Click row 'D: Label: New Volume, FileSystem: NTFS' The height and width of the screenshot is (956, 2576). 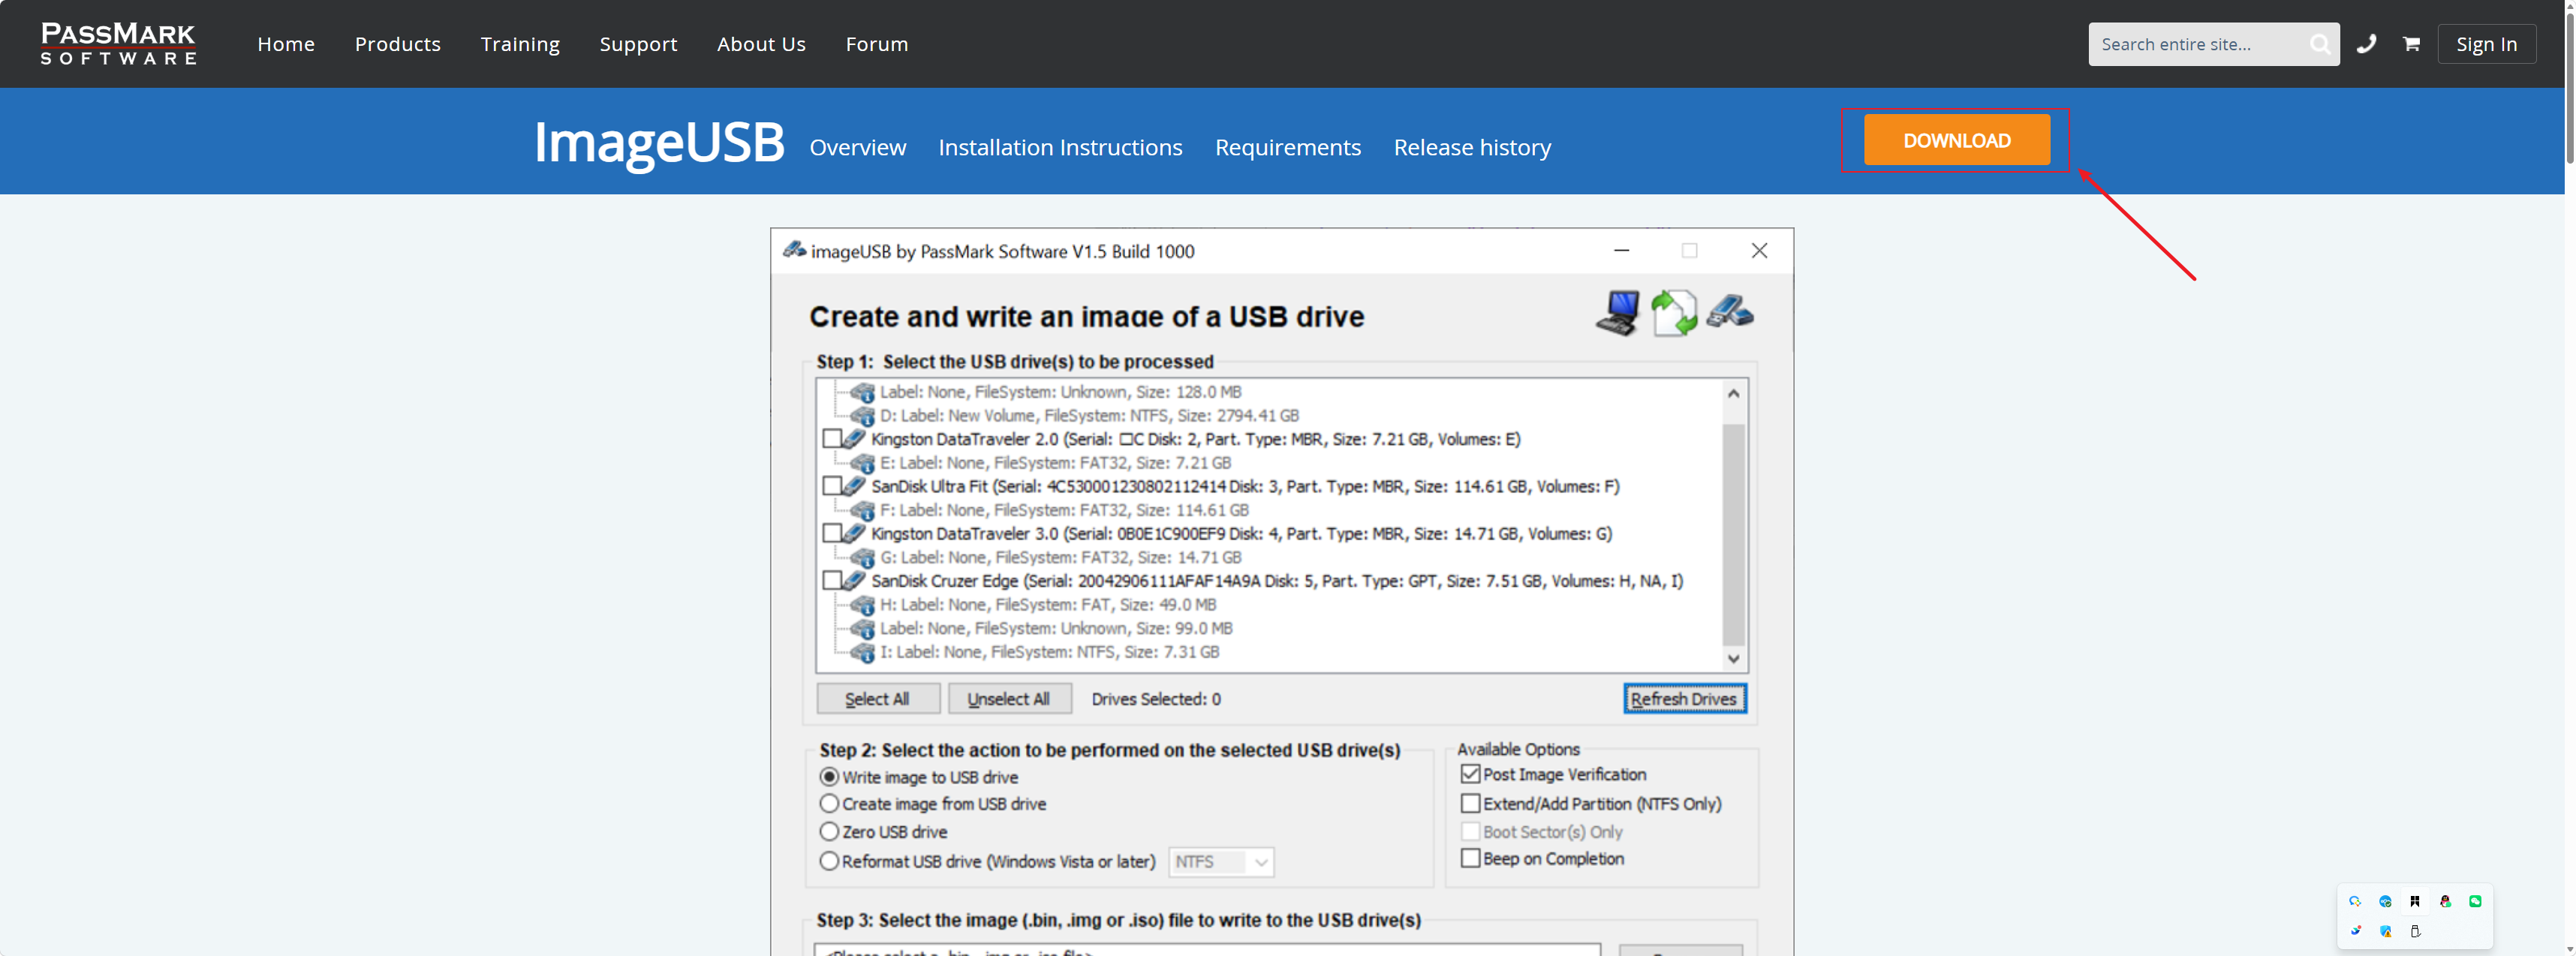tap(1089, 415)
